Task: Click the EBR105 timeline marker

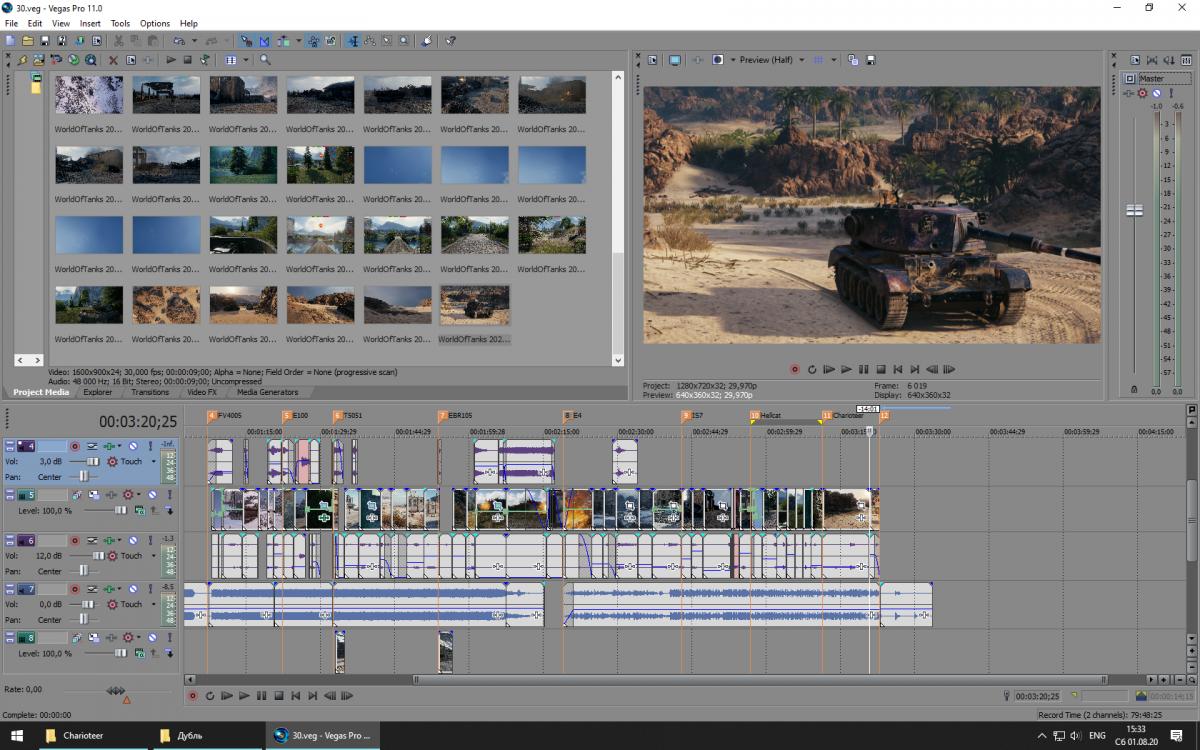Action: point(442,415)
